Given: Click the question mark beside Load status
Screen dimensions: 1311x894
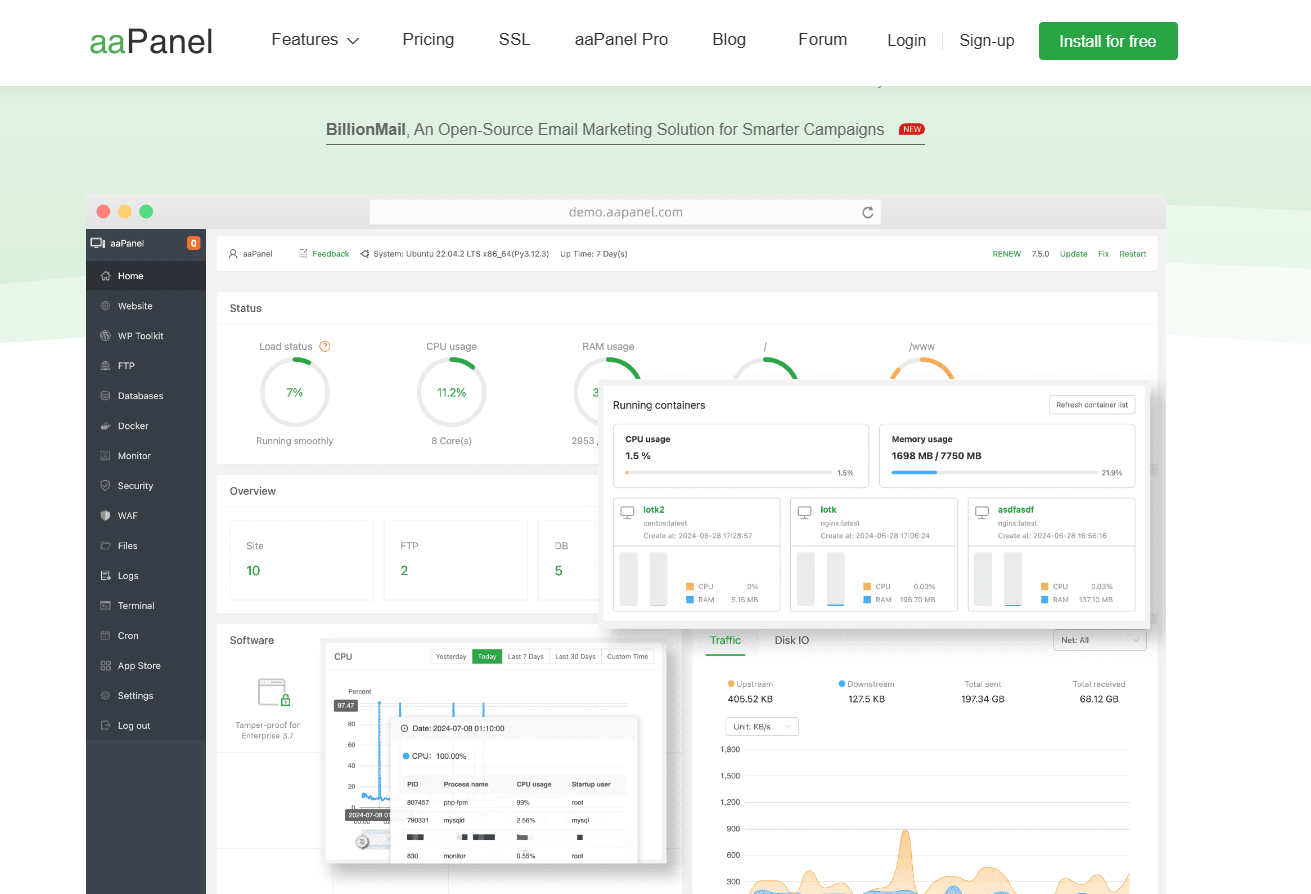Looking at the screenshot, I should tap(325, 346).
